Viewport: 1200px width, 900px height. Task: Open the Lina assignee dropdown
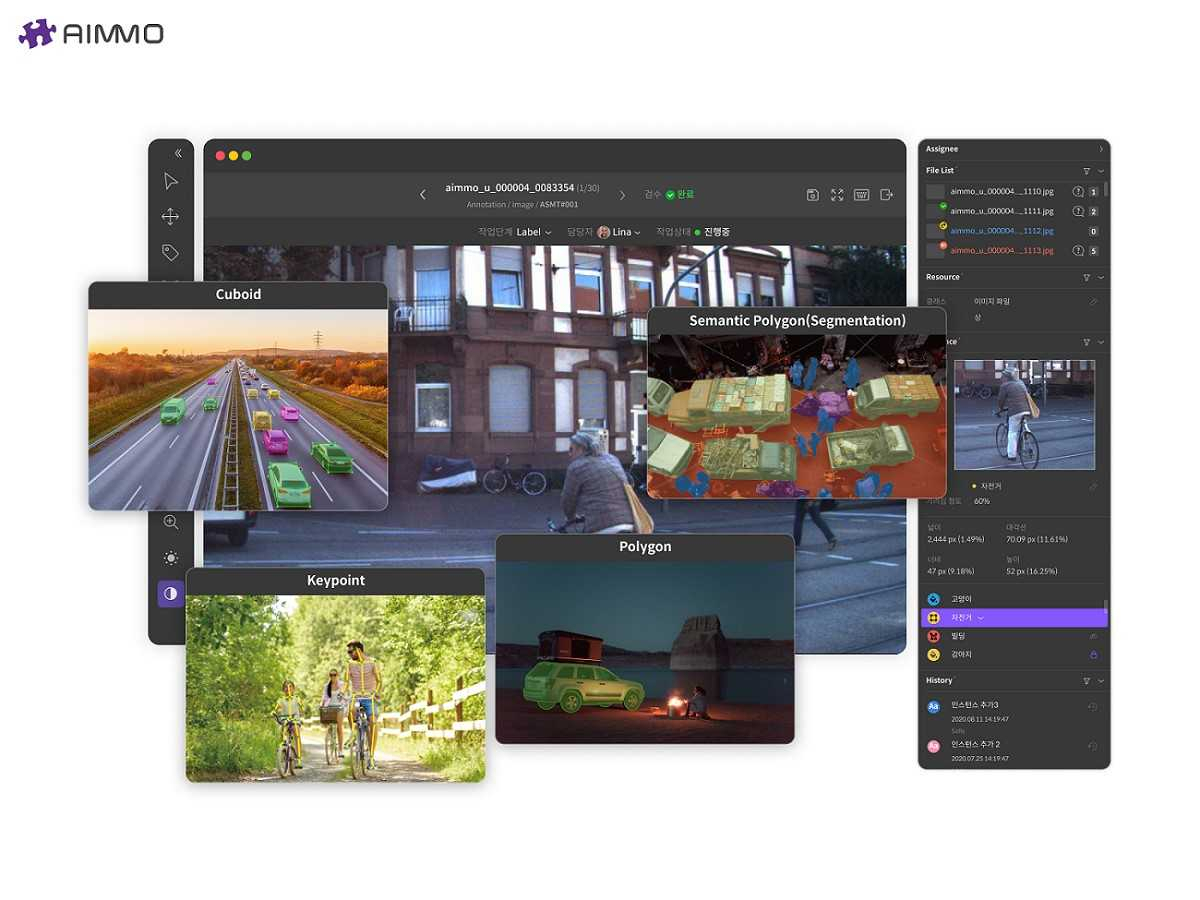(x=620, y=232)
